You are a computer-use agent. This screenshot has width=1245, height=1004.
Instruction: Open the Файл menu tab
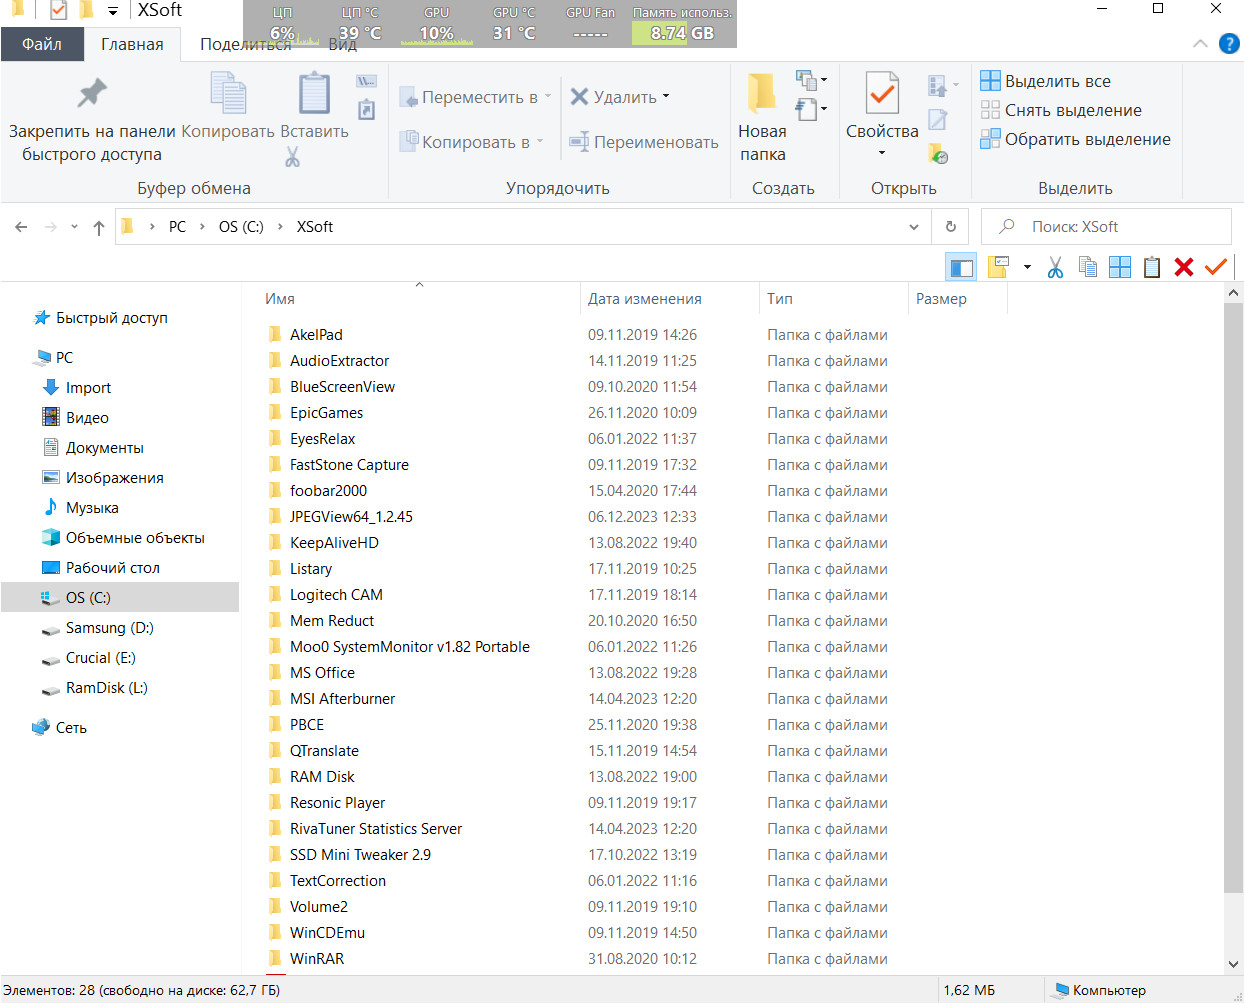pyautogui.click(x=42, y=44)
